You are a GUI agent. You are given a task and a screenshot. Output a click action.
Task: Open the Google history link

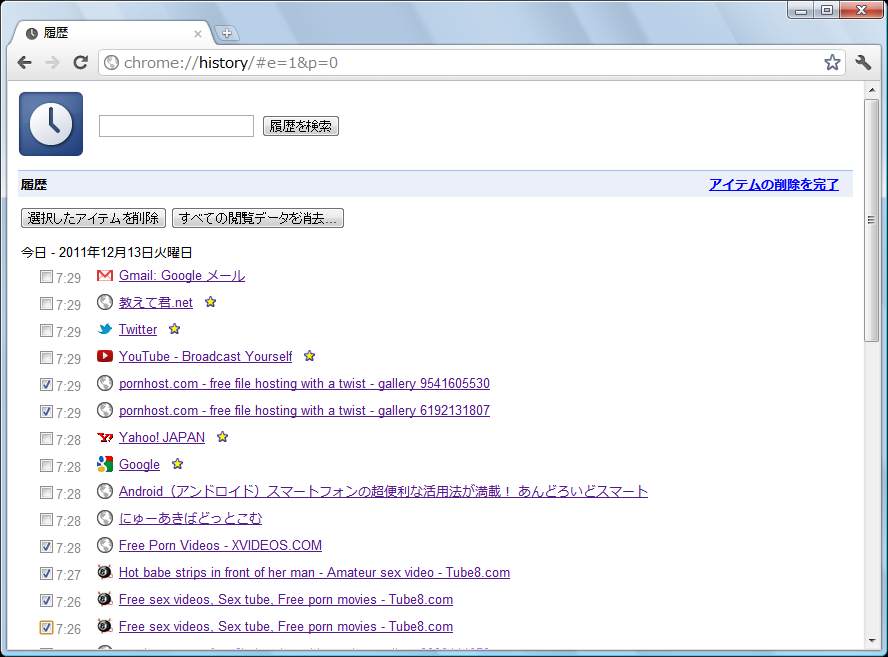tap(139, 464)
